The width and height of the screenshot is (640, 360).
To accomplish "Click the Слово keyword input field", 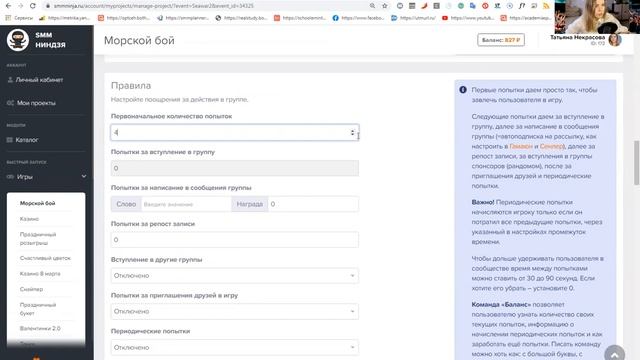I will [186, 204].
